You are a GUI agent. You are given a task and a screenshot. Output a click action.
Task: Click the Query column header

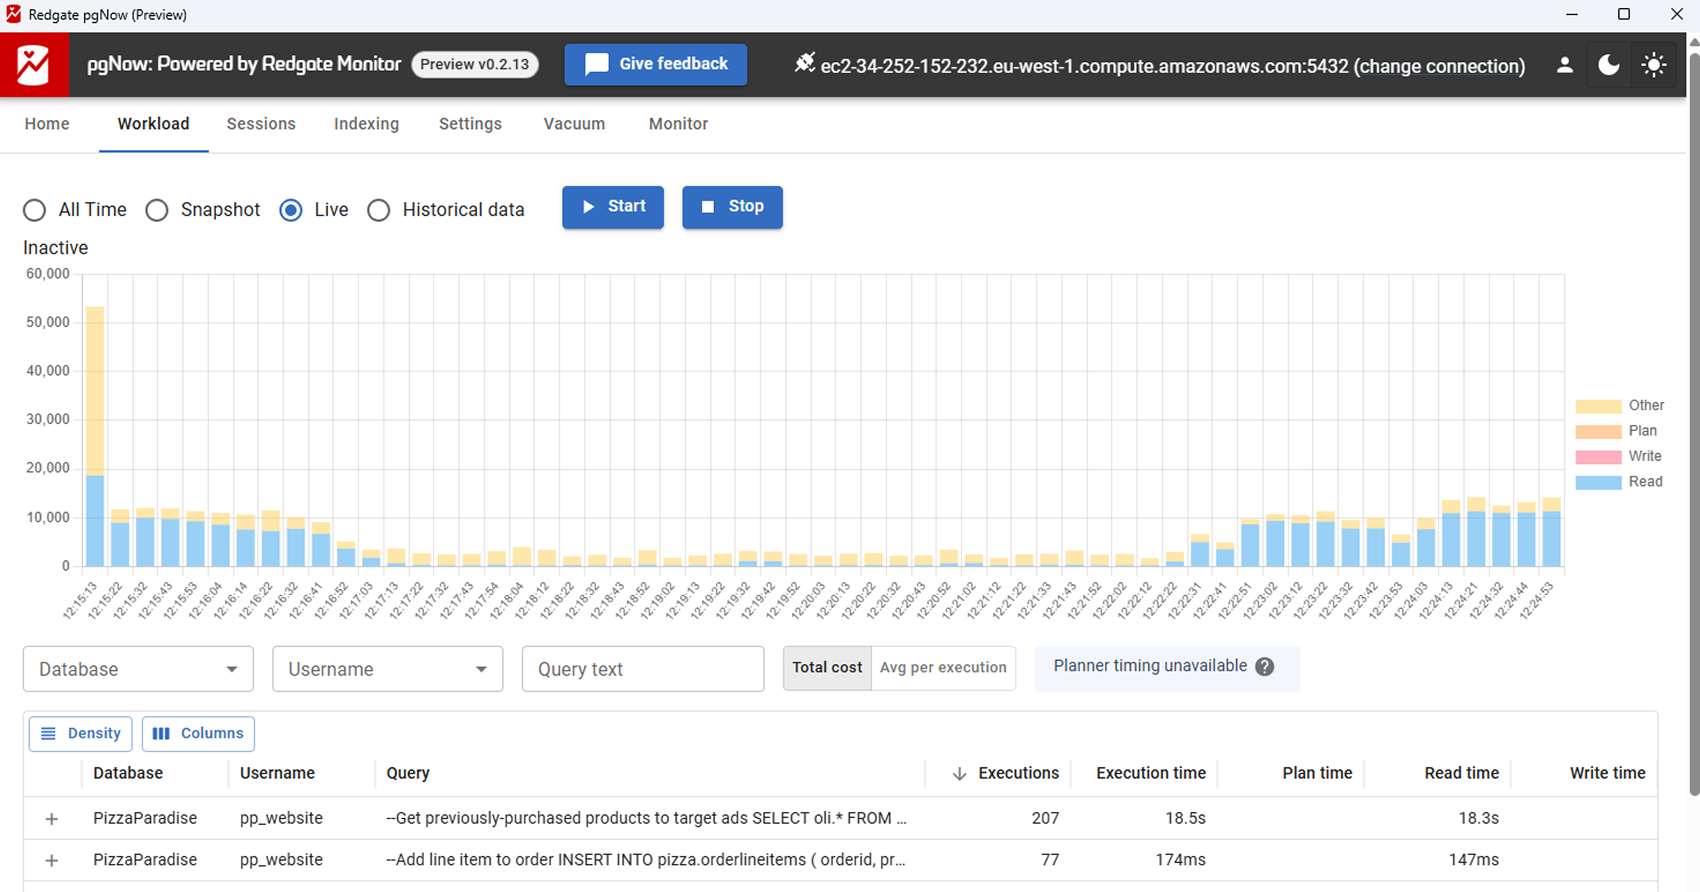pyautogui.click(x=408, y=773)
